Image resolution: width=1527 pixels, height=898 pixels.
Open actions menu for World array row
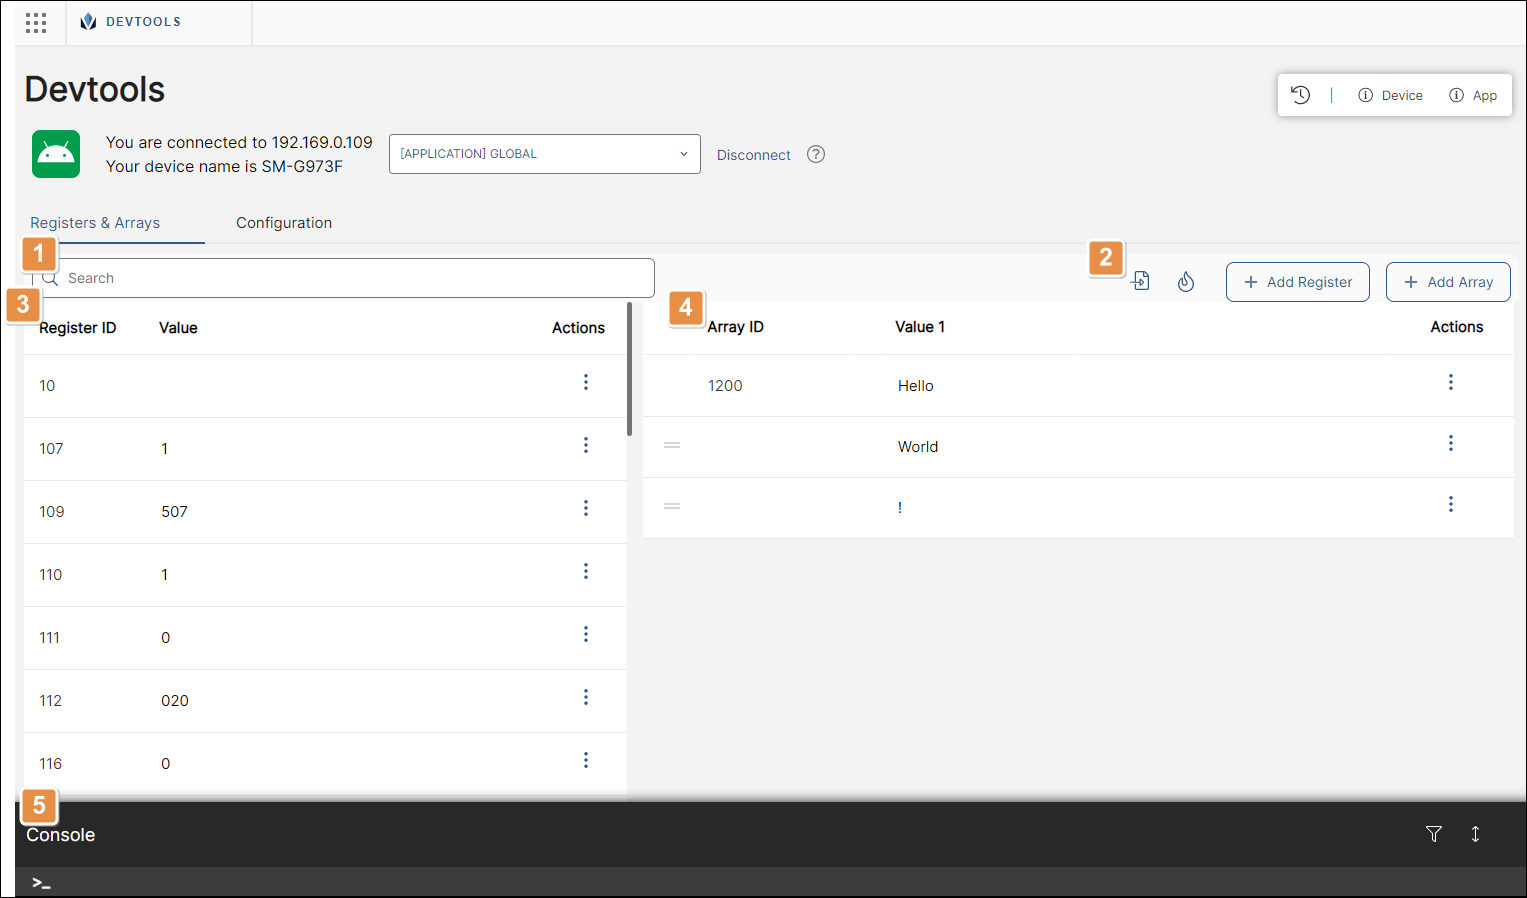tap(1450, 444)
